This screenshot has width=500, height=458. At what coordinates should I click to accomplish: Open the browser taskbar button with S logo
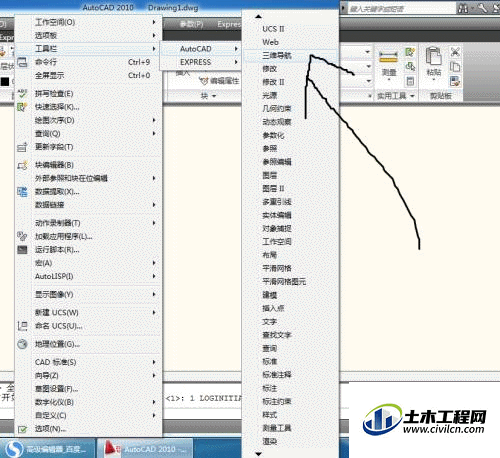(x=47, y=449)
